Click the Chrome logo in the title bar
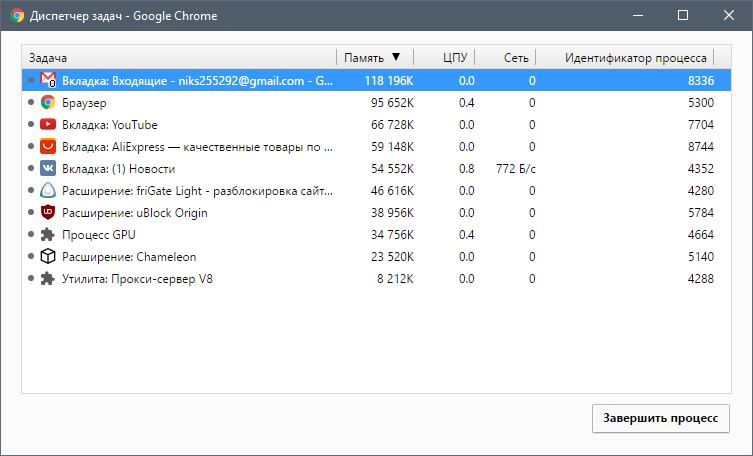Viewport: 753px width, 456px height. tap(17, 15)
